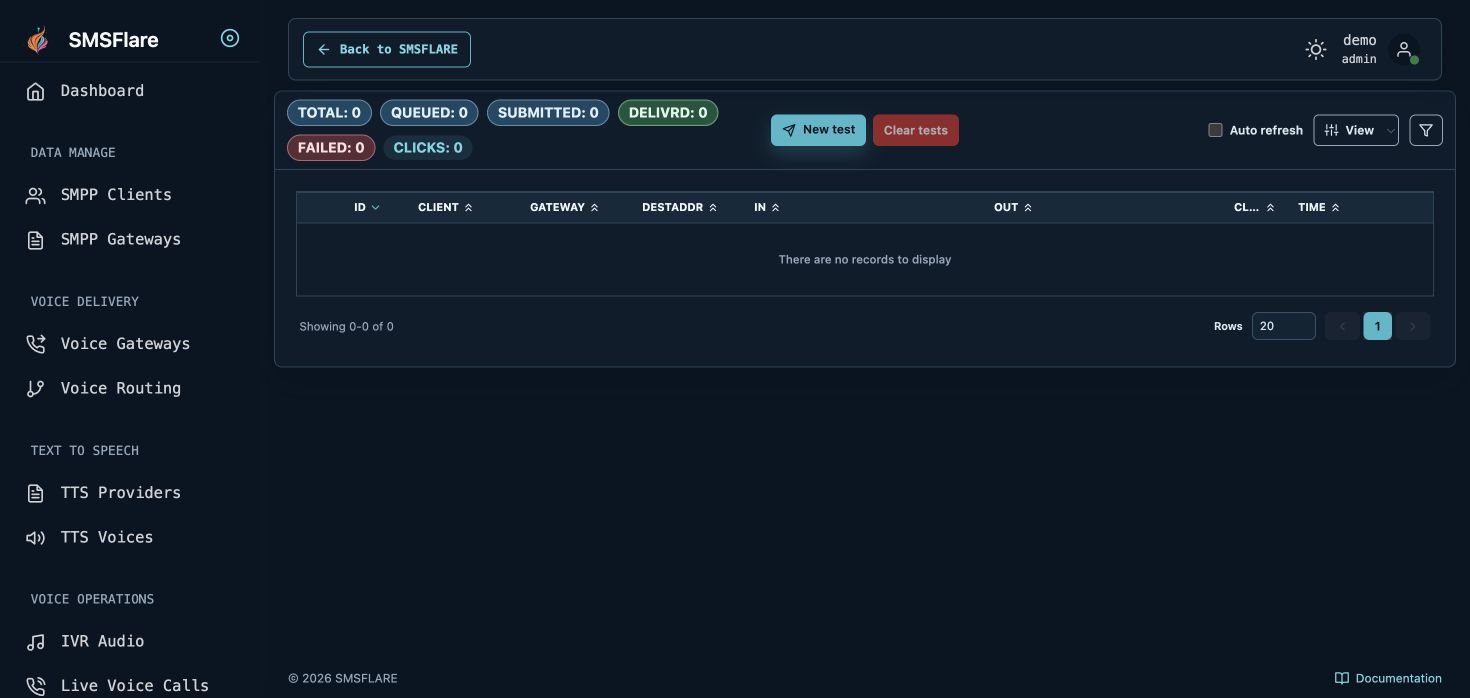Viewport: 1470px width, 698px height.
Task: Click the SUBMITTED: 0 badge
Action: (x=548, y=113)
